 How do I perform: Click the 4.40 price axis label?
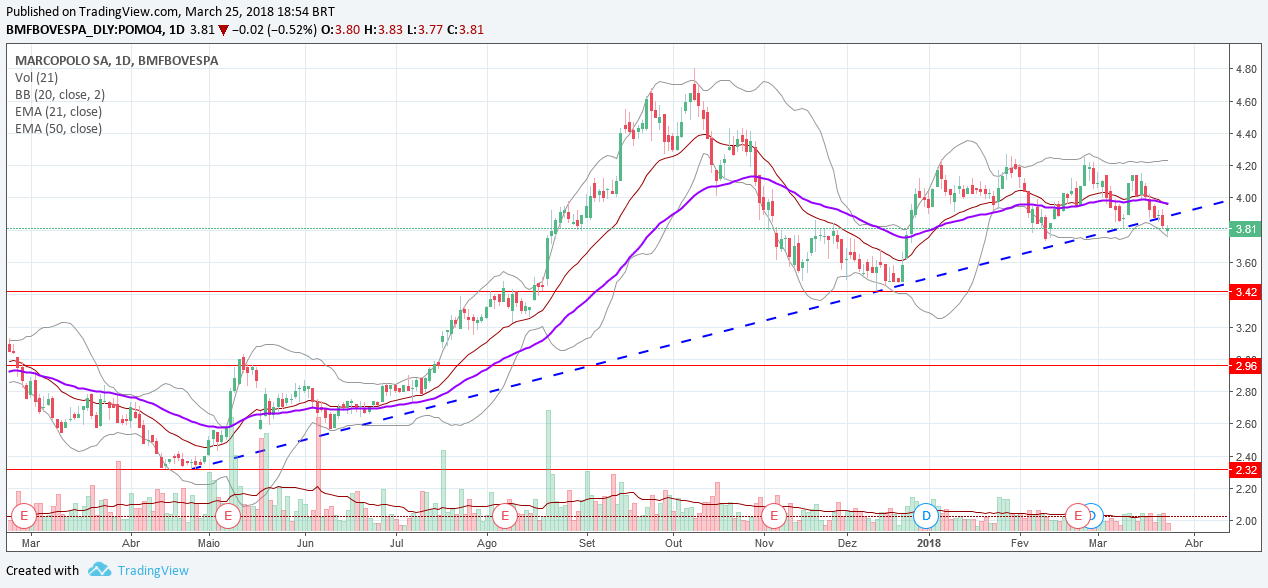tap(1245, 134)
